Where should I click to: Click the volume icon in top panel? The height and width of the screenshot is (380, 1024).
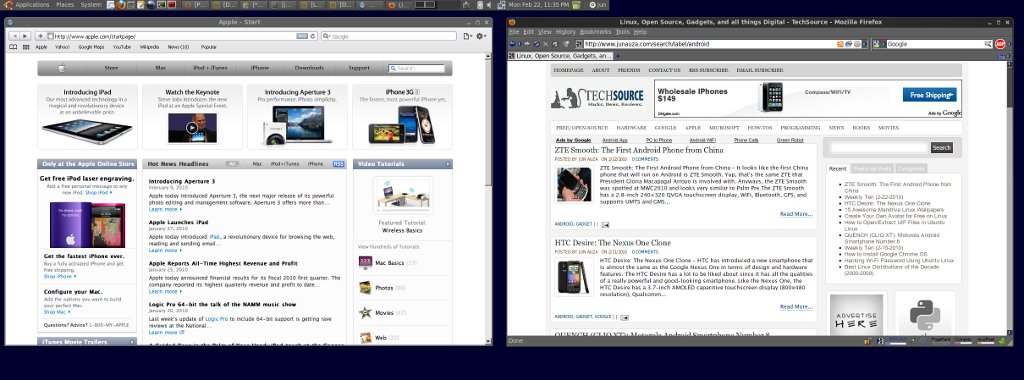click(488, 5)
